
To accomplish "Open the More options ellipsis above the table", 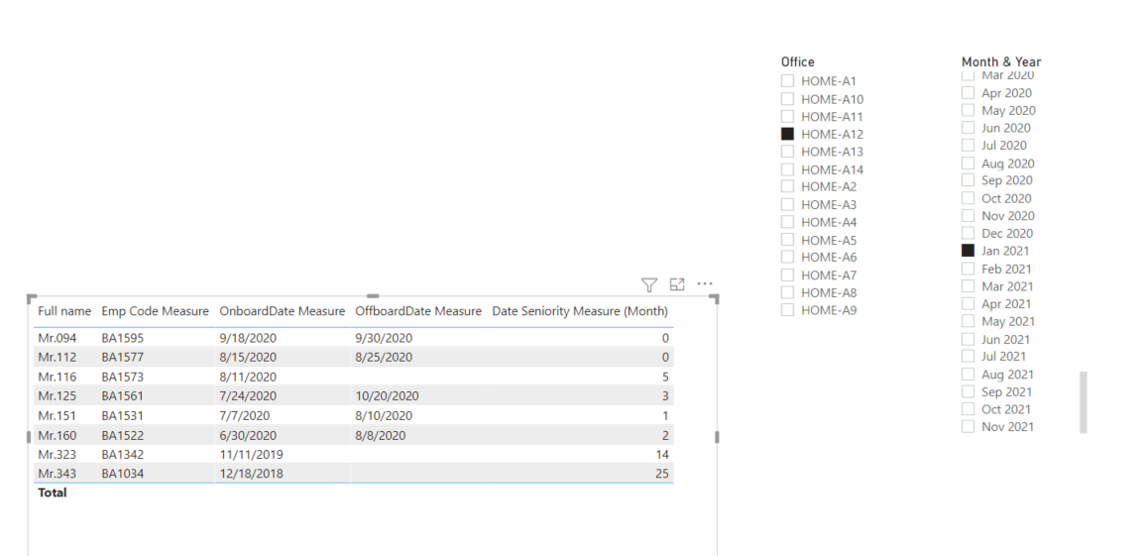I will (x=705, y=284).
